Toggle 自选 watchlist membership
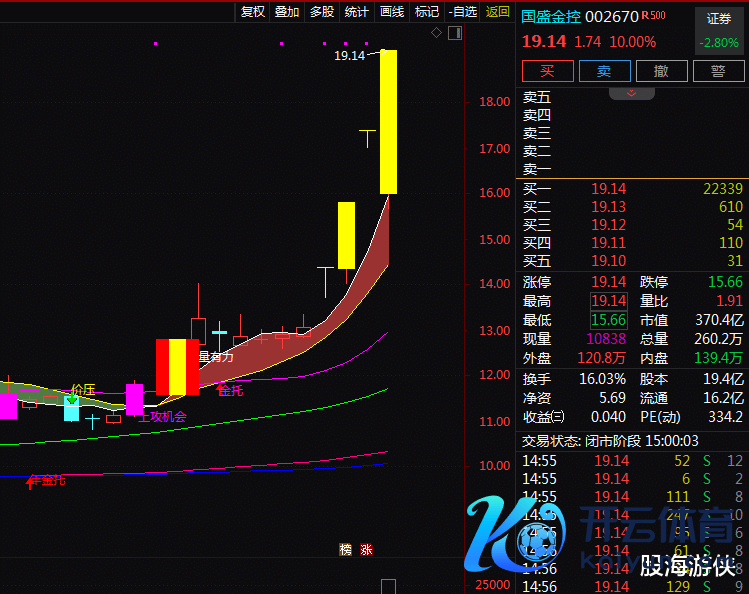The width and height of the screenshot is (749, 594). point(462,12)
